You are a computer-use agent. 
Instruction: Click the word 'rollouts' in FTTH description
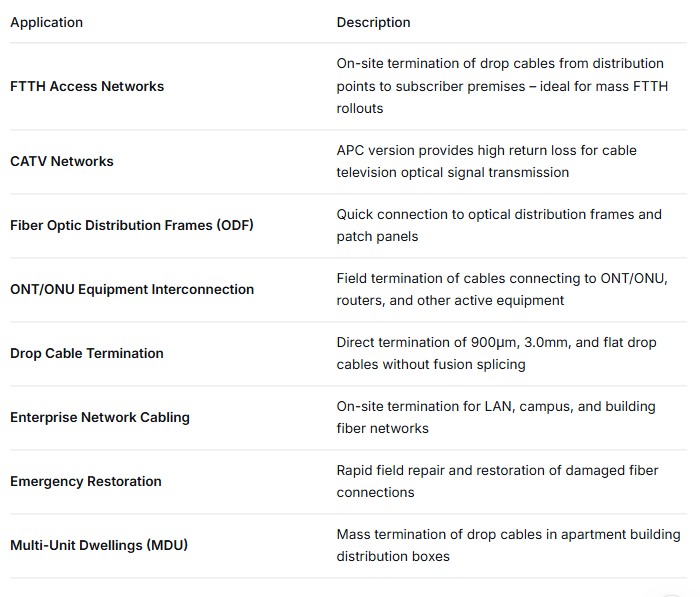coord(360,109)
